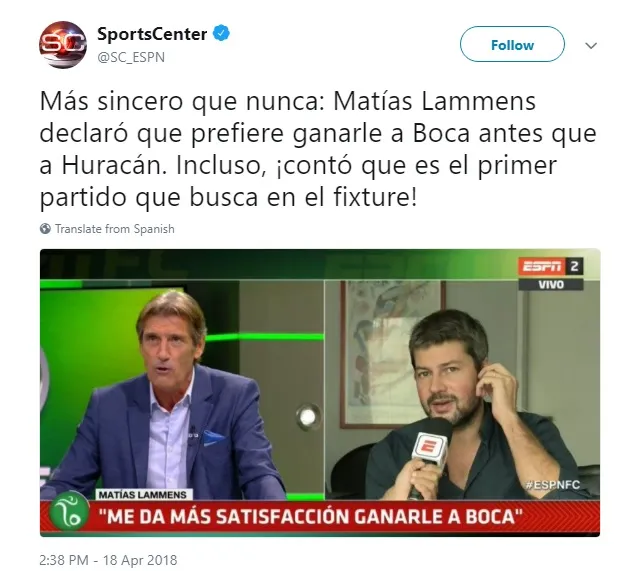The image size is (635, 571).
Task: Click the ESPN 2 channel logo
Action: coord(551,267)
